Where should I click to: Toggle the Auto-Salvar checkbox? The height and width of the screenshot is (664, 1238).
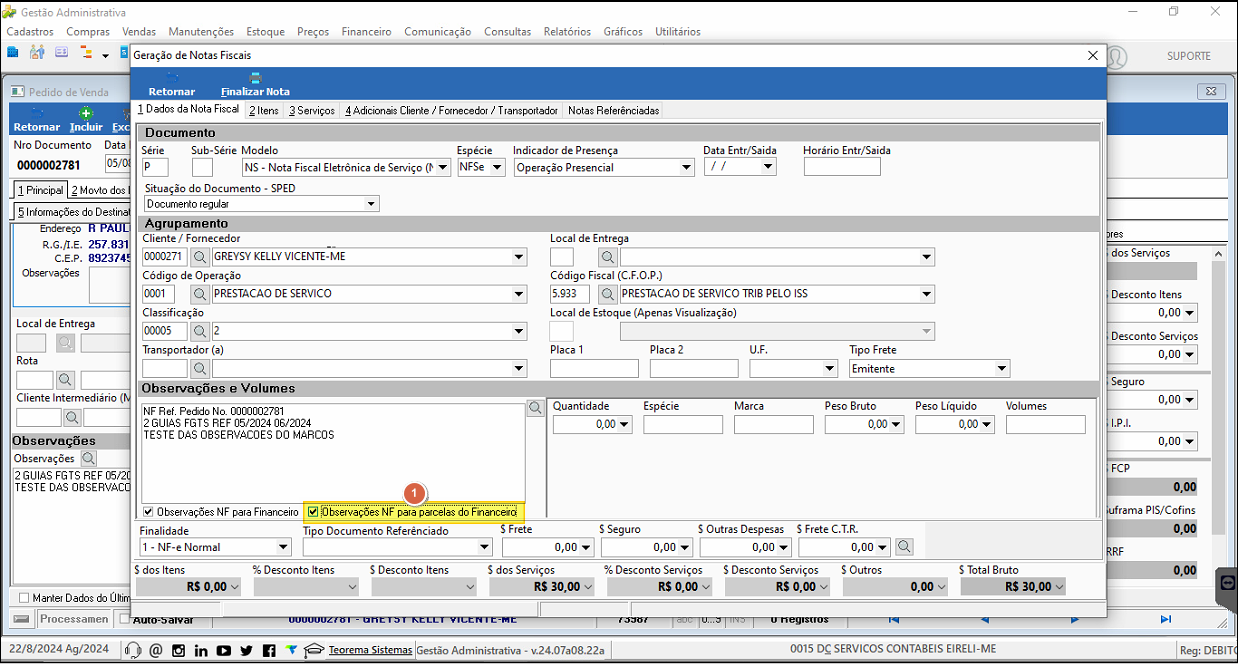[x=124, y=619]
